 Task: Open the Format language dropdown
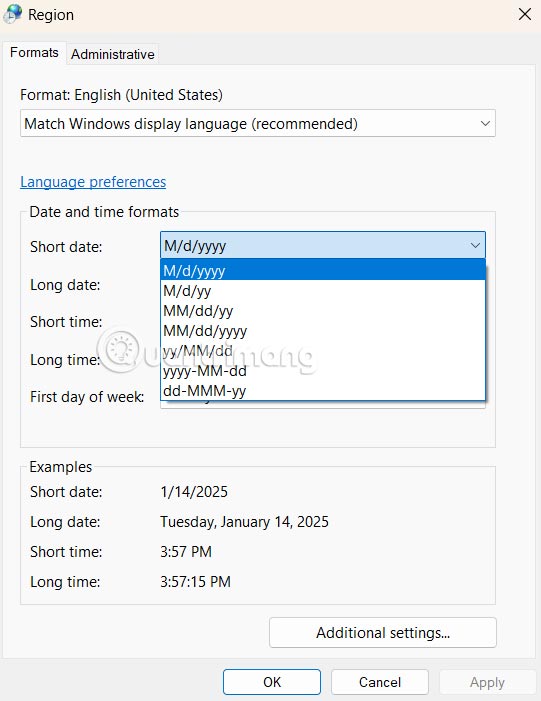pos(258,123)
